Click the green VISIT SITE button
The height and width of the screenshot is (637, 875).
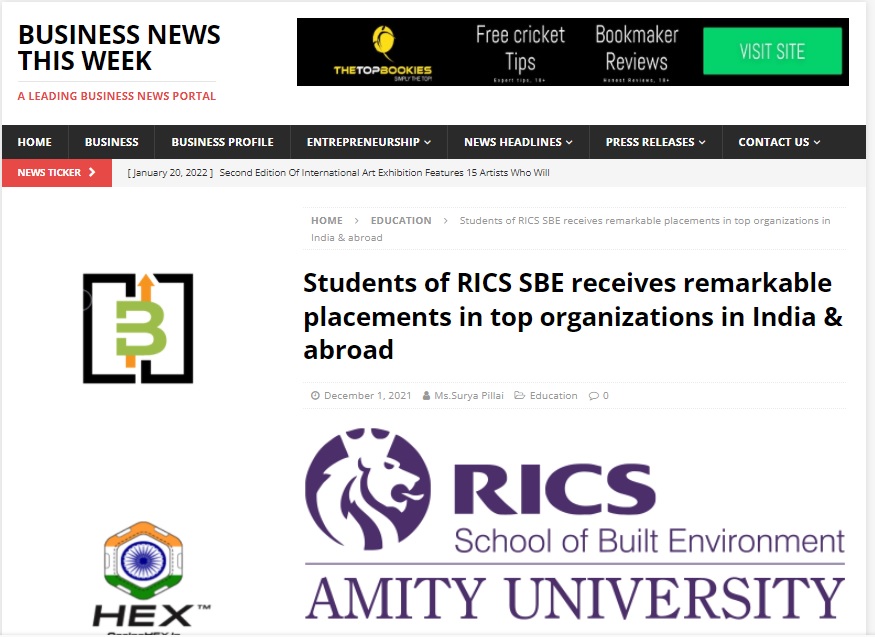click(x=771, y=51)
